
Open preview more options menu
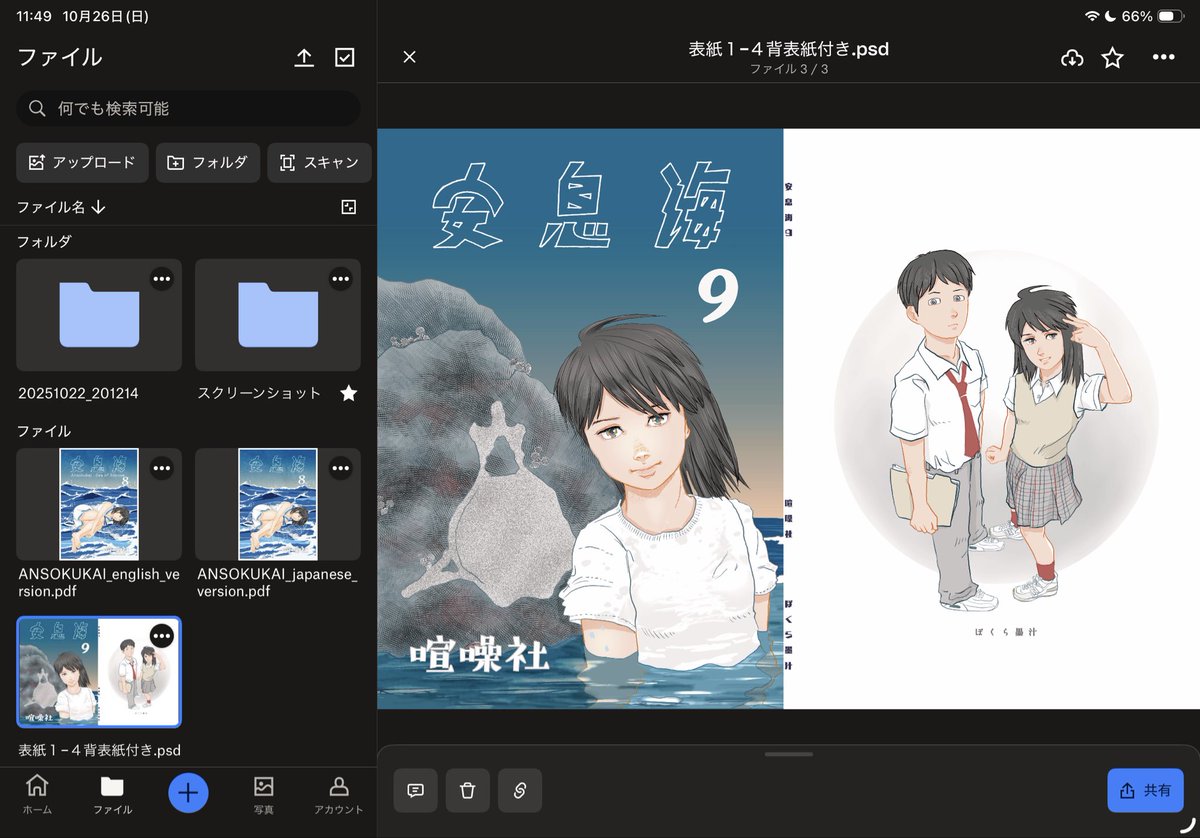1163,58
